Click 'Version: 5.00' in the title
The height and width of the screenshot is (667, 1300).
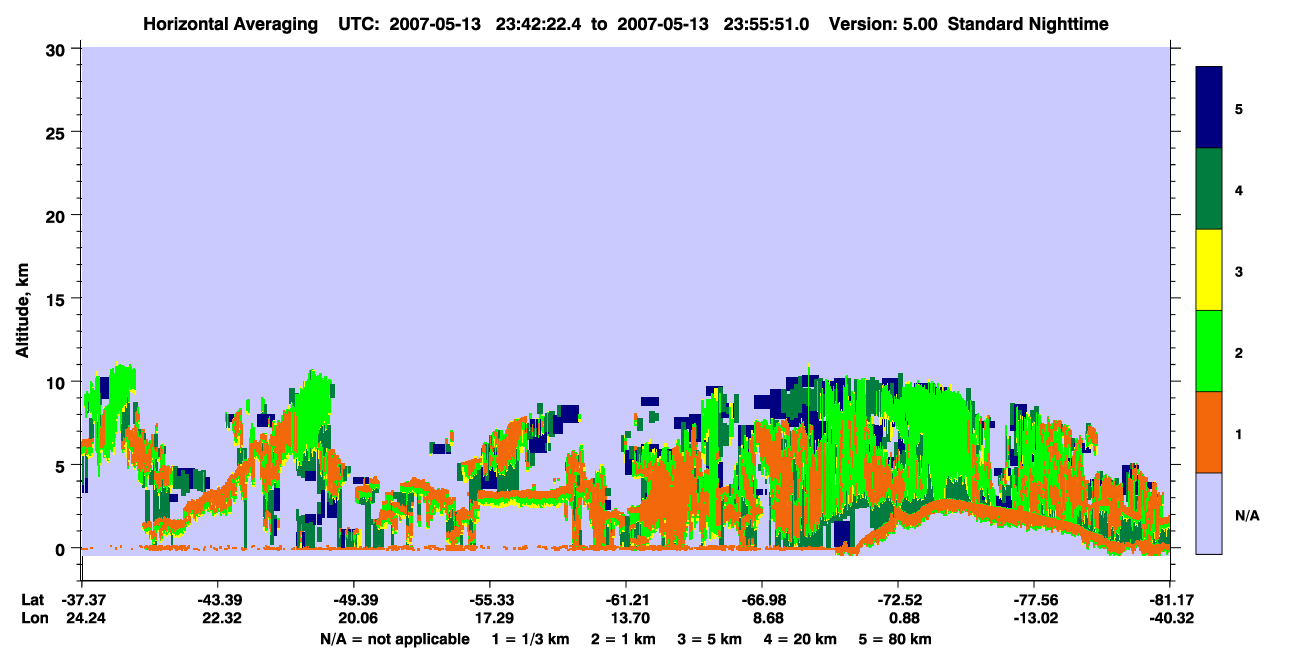pyautogui.click(x=884, y=23)
